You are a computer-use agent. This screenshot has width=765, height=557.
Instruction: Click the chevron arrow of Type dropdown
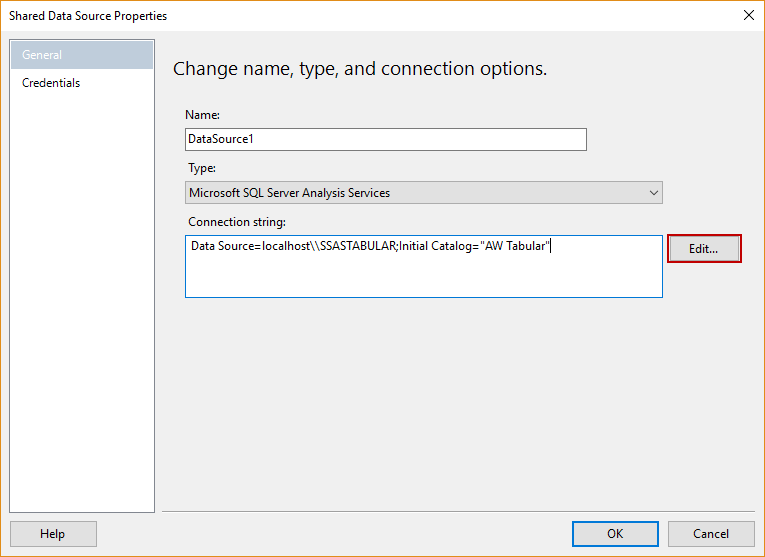pyautogui.click(x=653, y=193)
